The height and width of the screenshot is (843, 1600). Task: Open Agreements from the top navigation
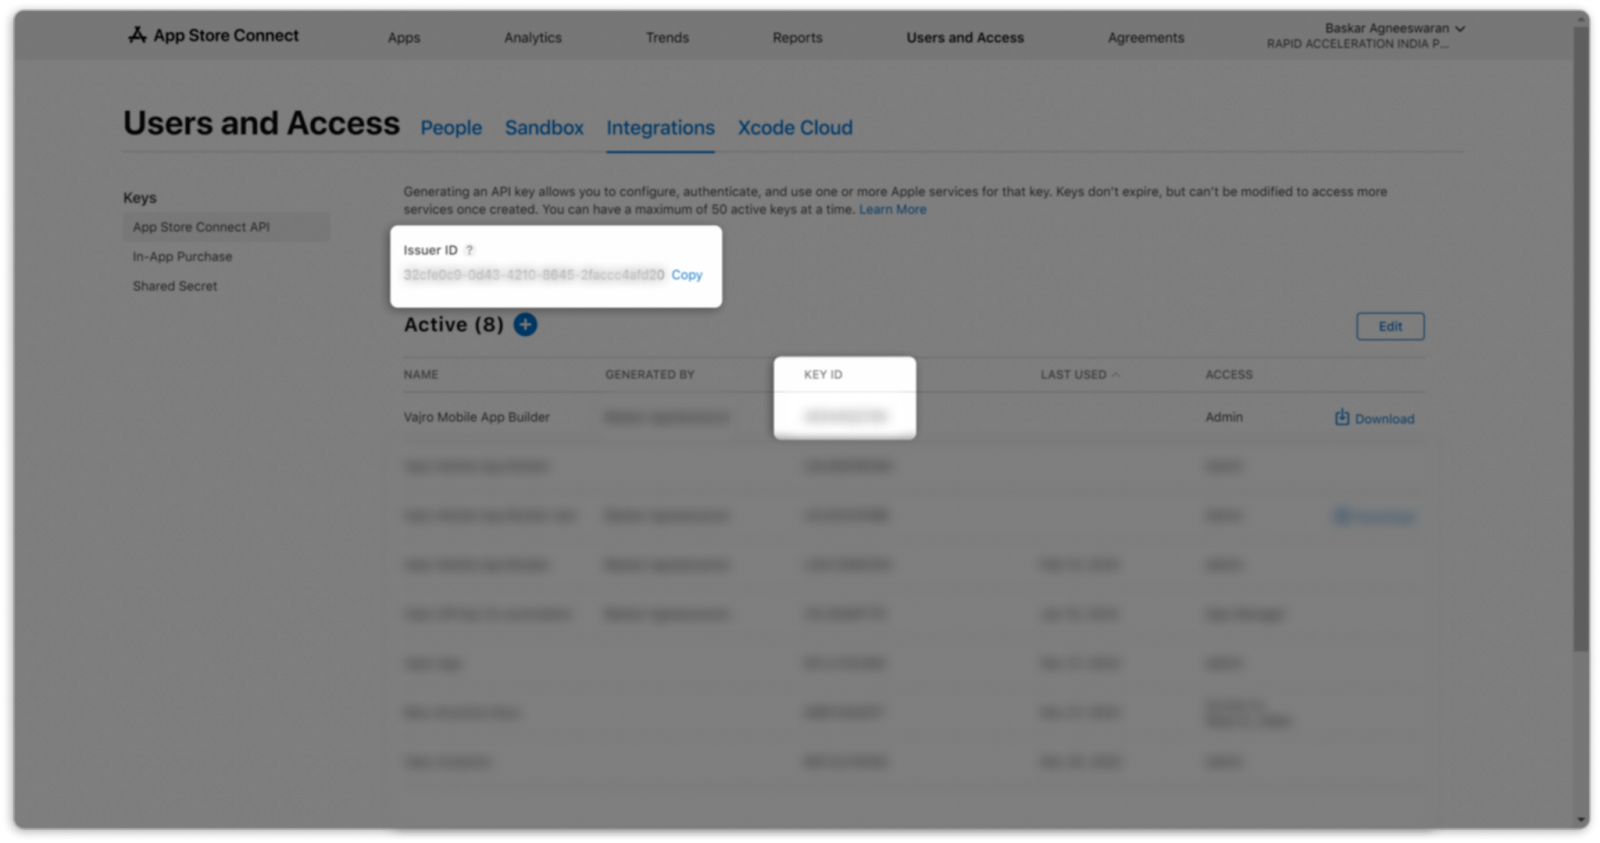(x=1146, y=38)
